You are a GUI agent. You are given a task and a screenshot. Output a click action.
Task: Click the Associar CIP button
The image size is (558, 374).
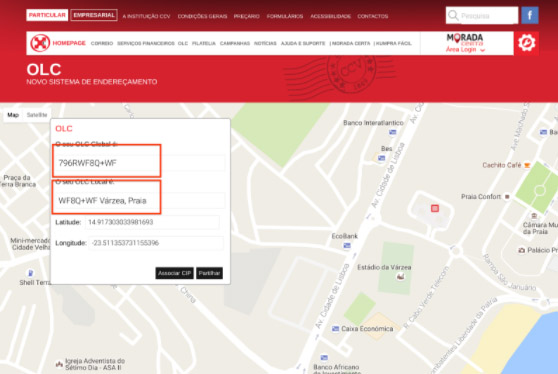174,273
